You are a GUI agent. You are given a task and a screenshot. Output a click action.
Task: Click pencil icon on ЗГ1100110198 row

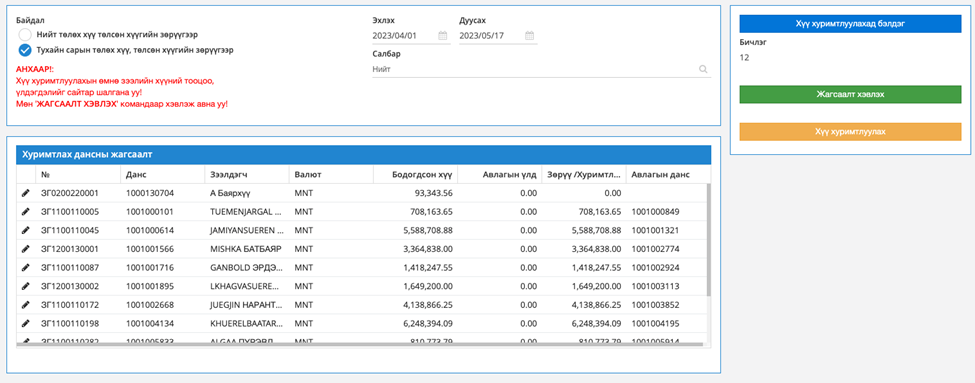click(25, 323)
